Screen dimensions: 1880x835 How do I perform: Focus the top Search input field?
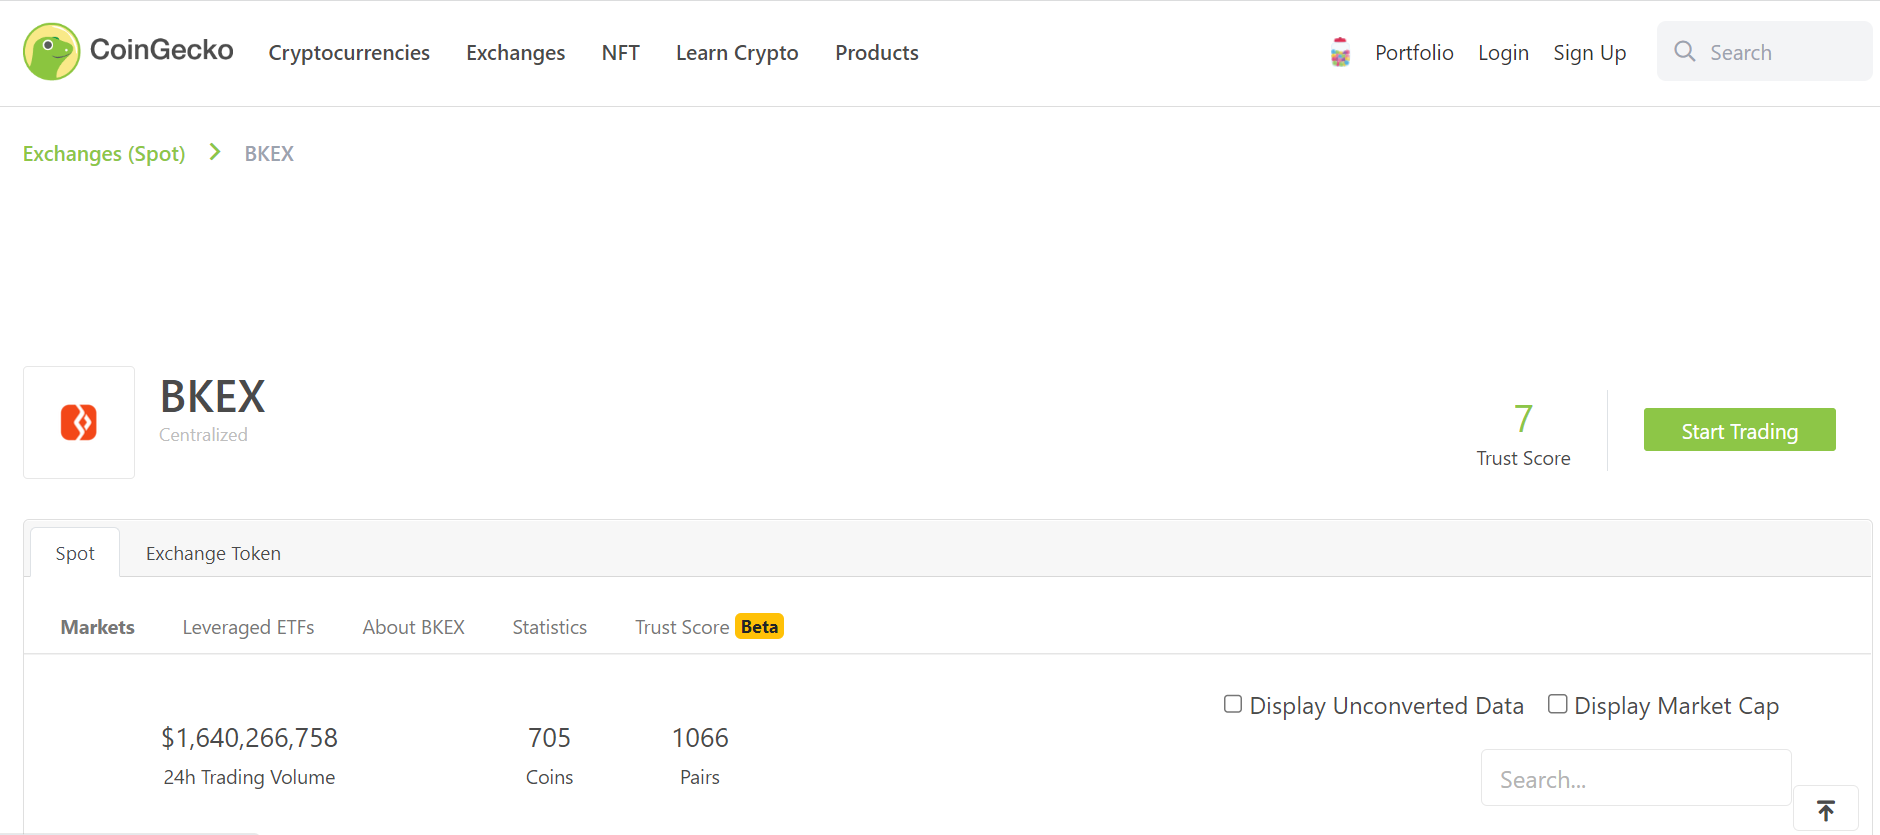[1765, 51]
